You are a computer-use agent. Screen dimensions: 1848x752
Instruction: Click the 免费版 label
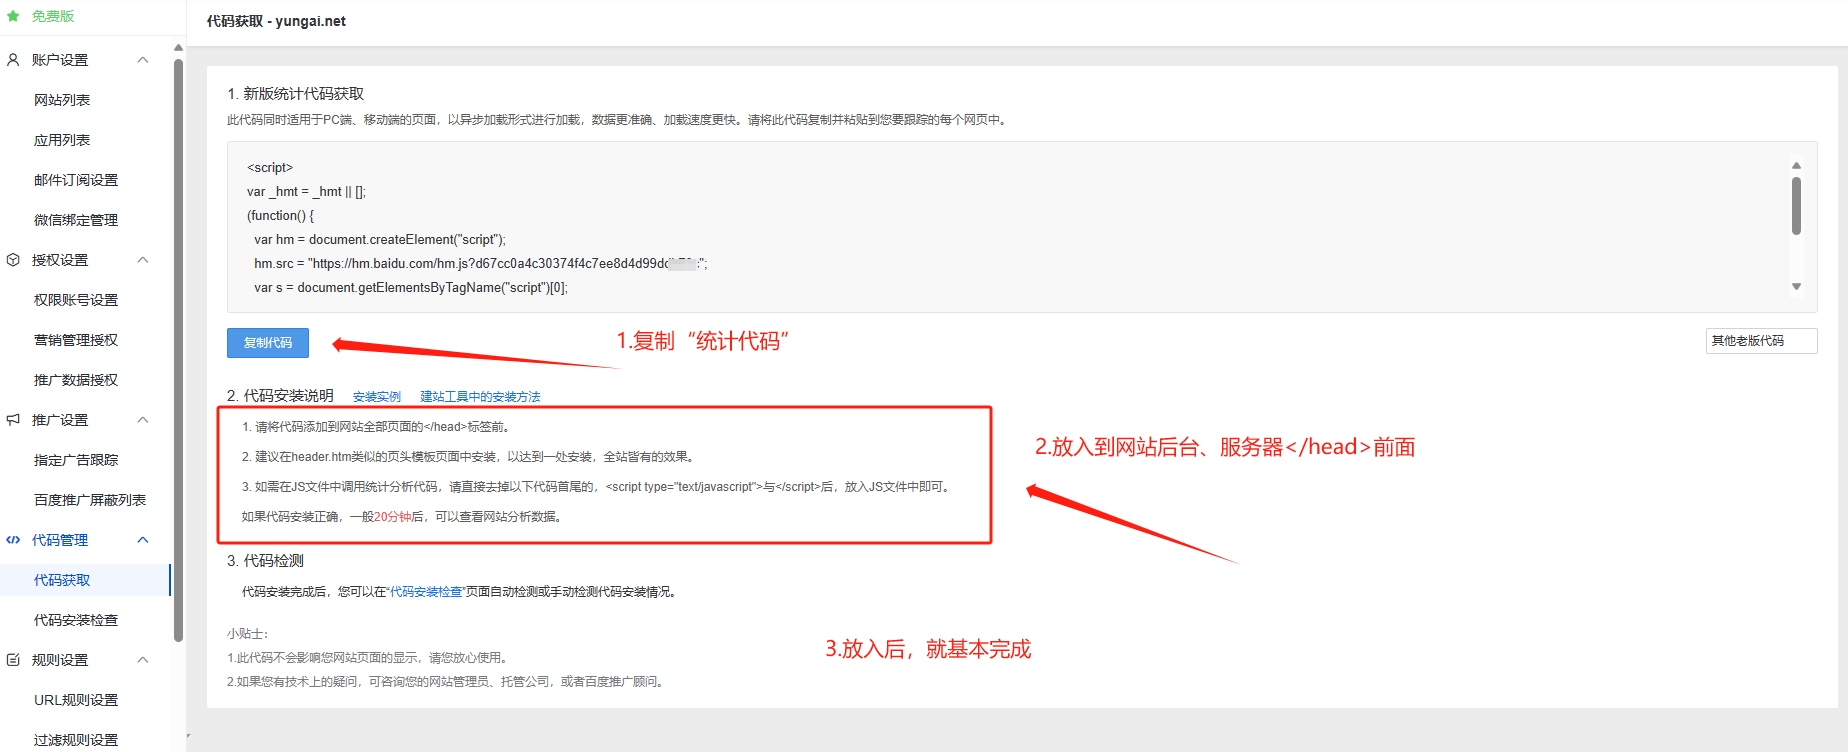(x=53, y=16)
